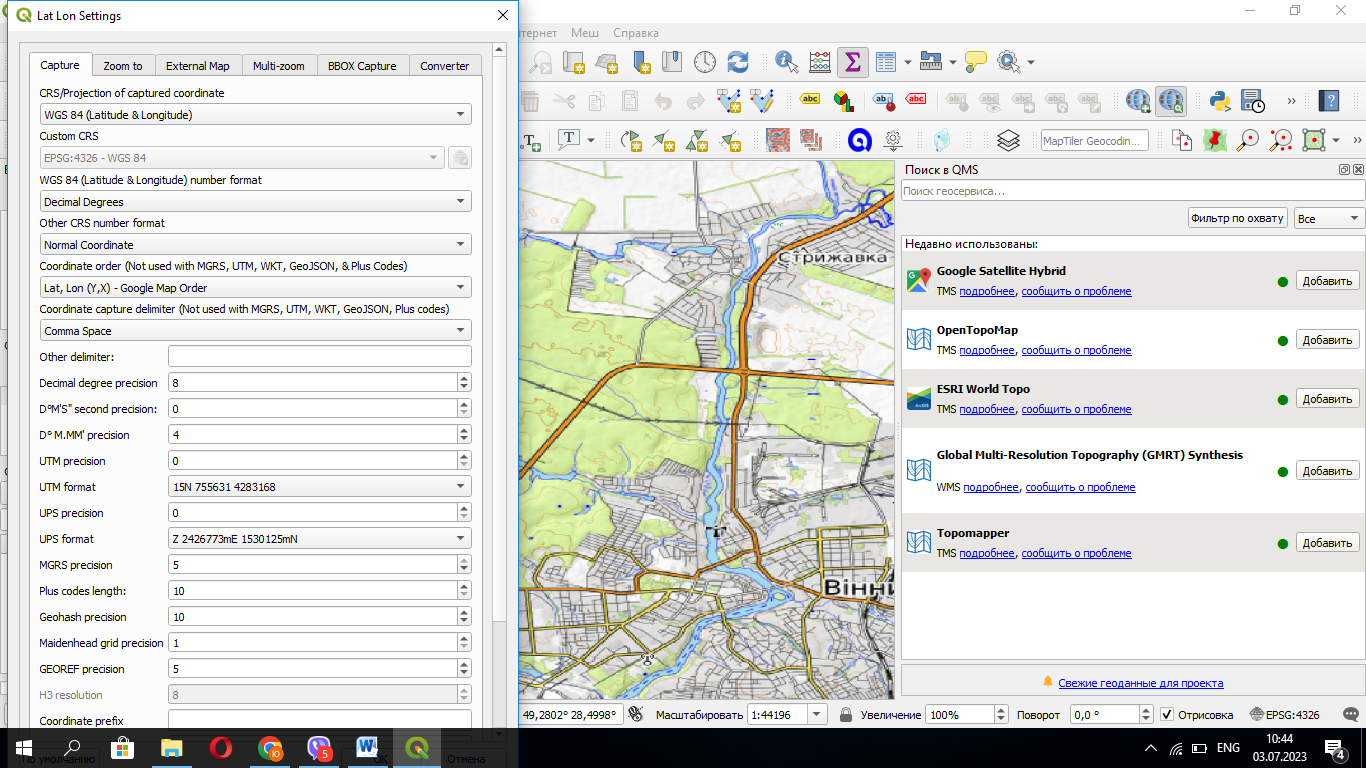Increase the Decimal degree precision stepper
The height and width of the screenshot is (768, 1366).
click(464, 378)
